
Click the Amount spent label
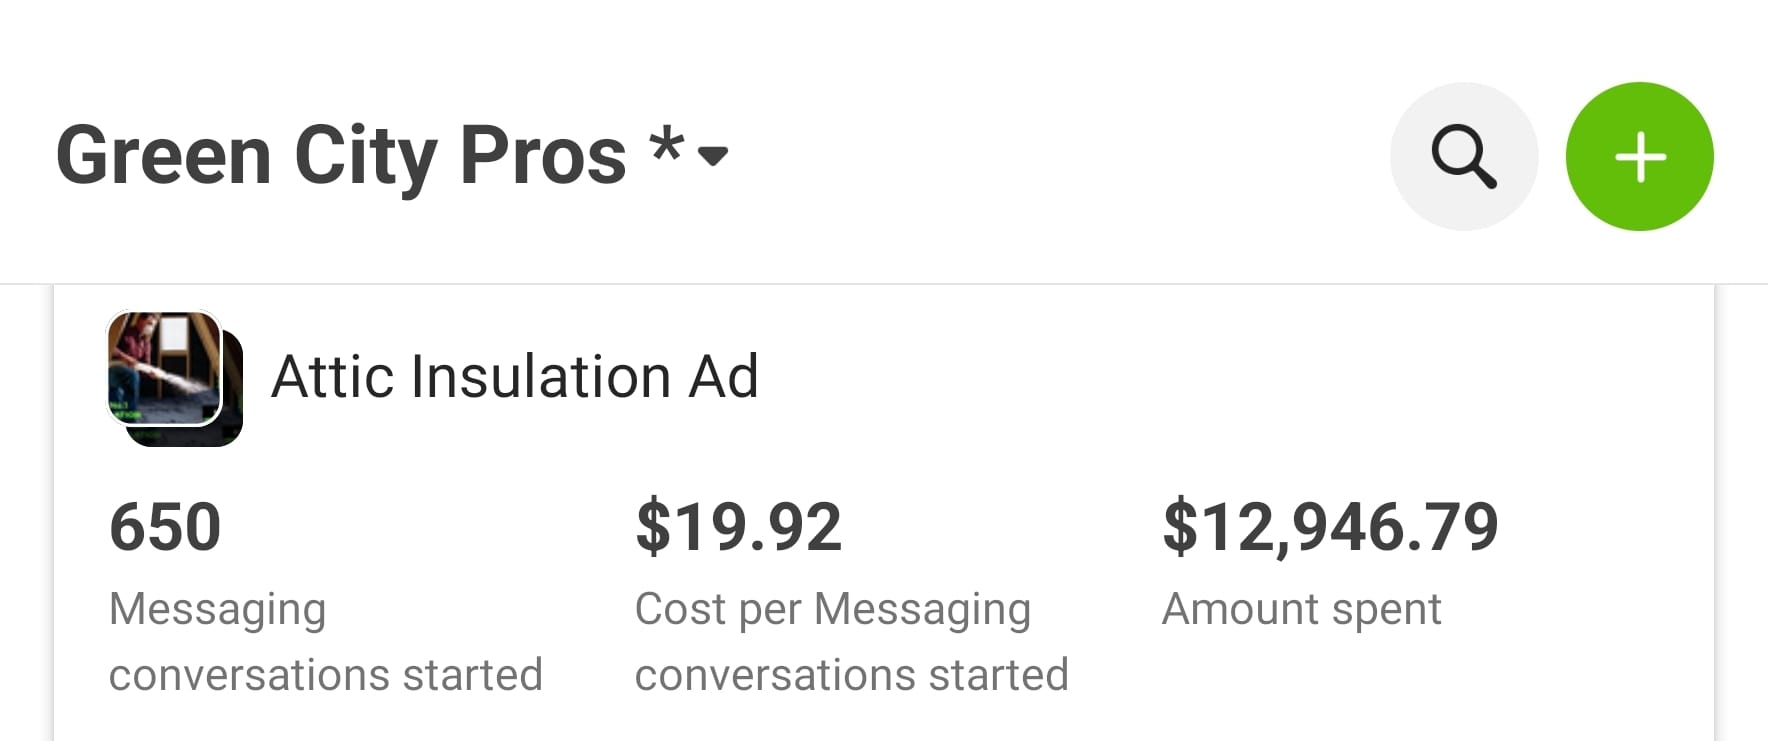pyautogui.click(x=1301, y=609)
